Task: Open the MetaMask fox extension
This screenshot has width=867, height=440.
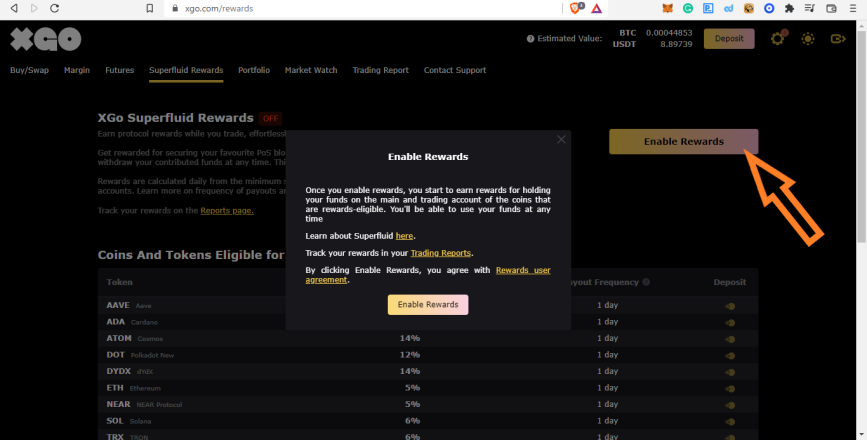Action: click(x=668, y=8)
